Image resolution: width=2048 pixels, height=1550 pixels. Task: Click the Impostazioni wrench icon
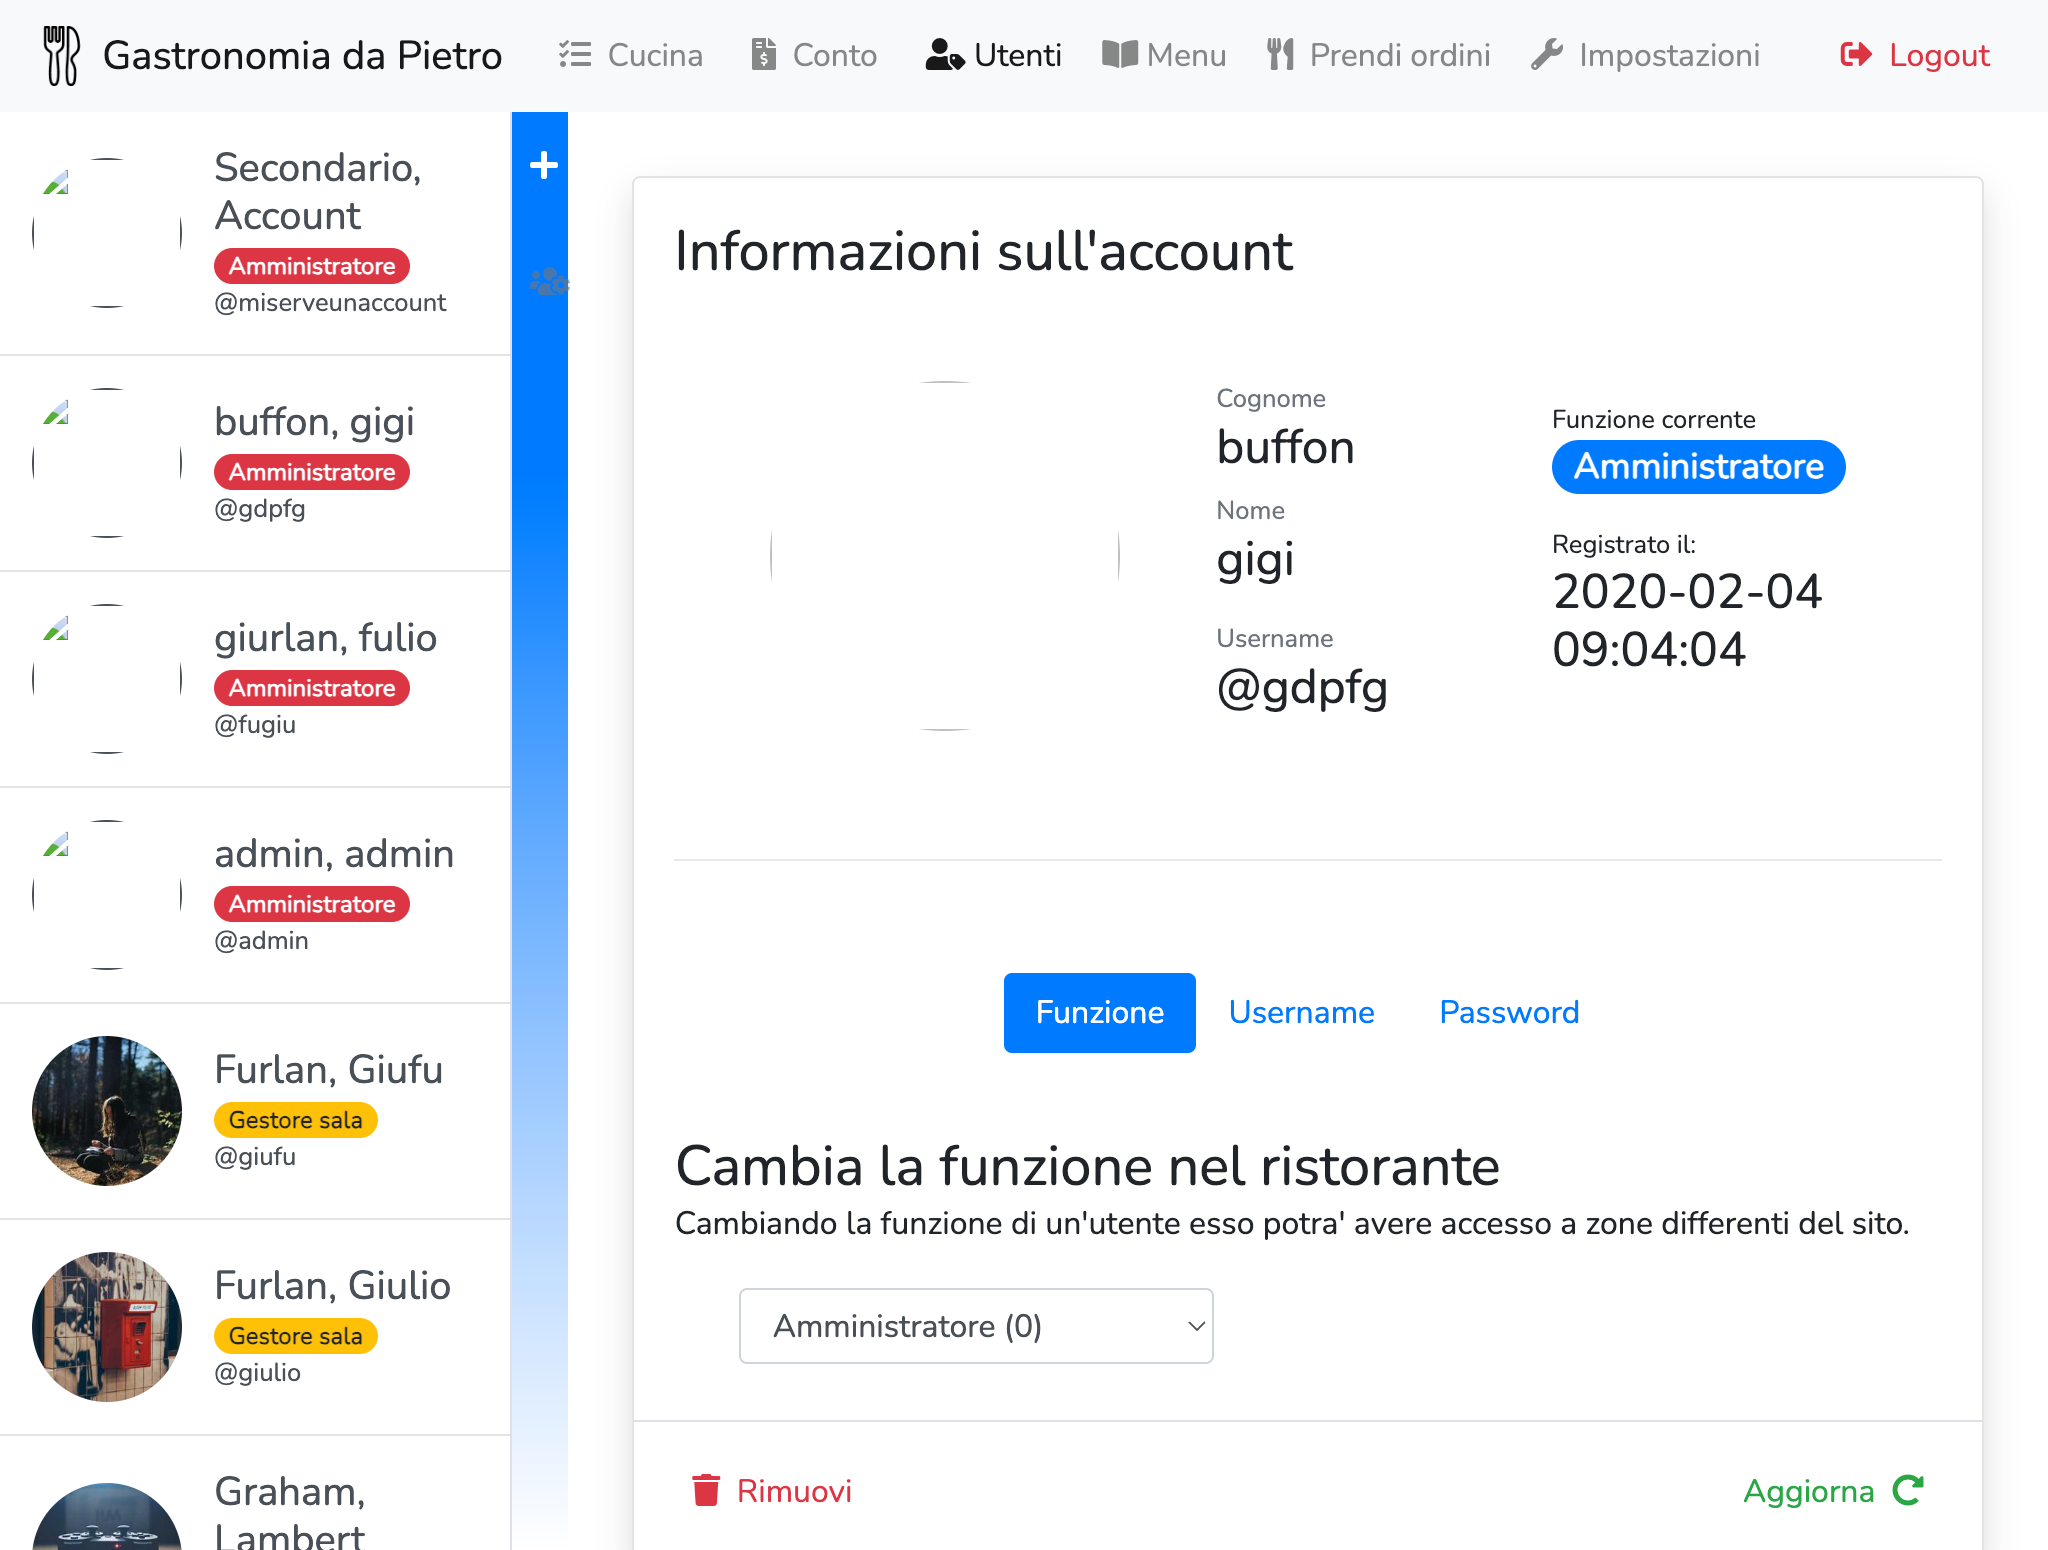click(x=1546, y=54)
